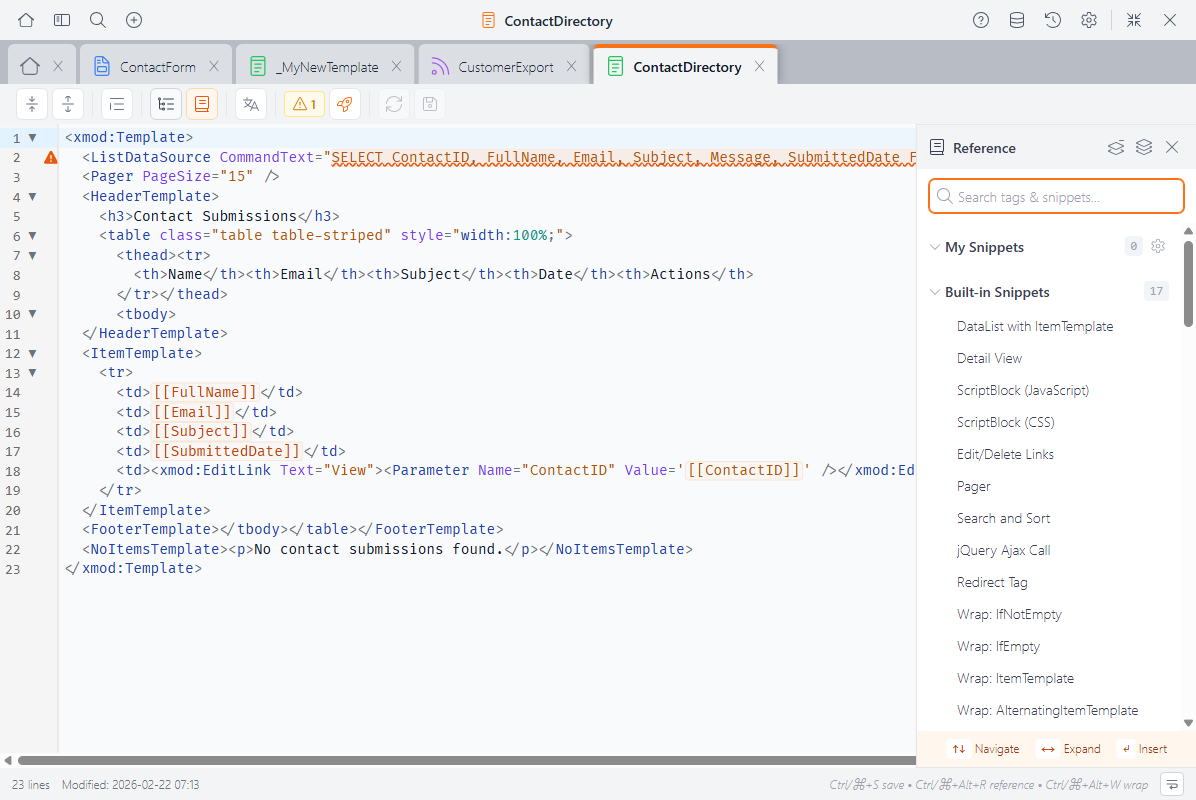The height and width of the screenshot is (800, 1196).
Task: Close the Reference panel
Action: (1172, 148)
